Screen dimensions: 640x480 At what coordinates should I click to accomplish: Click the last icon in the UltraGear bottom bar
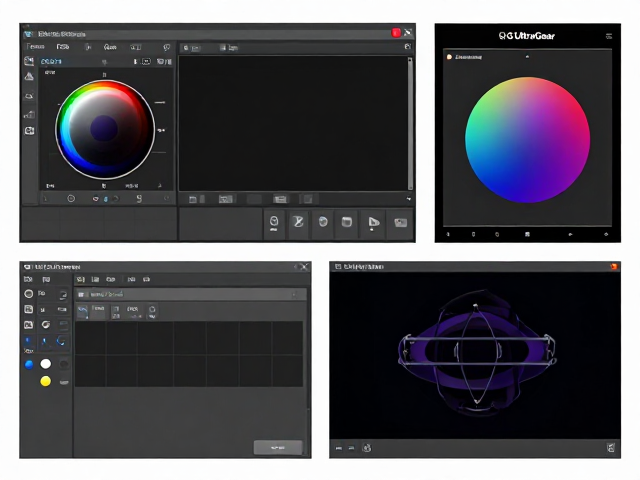point(606,234)
